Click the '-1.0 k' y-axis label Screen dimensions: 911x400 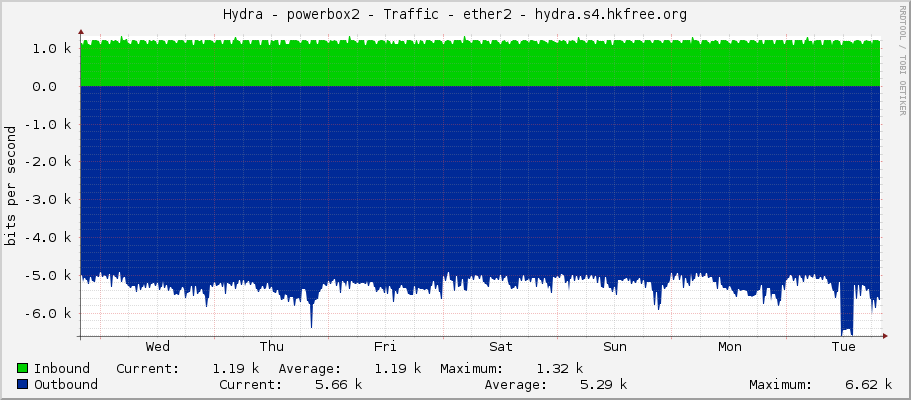(48, 124)
